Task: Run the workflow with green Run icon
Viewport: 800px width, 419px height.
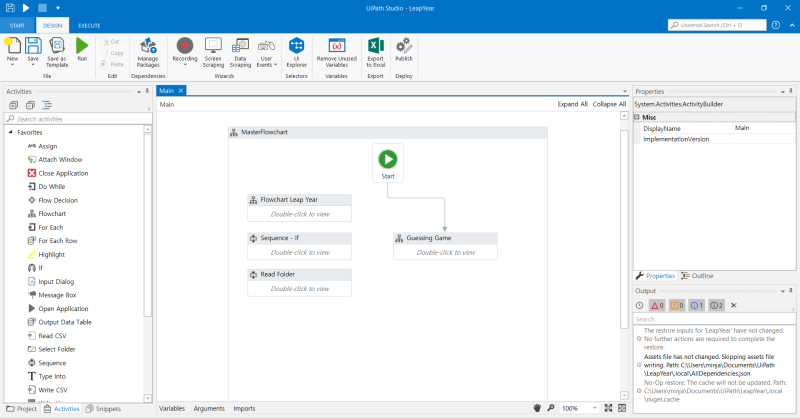Action: 82,49
